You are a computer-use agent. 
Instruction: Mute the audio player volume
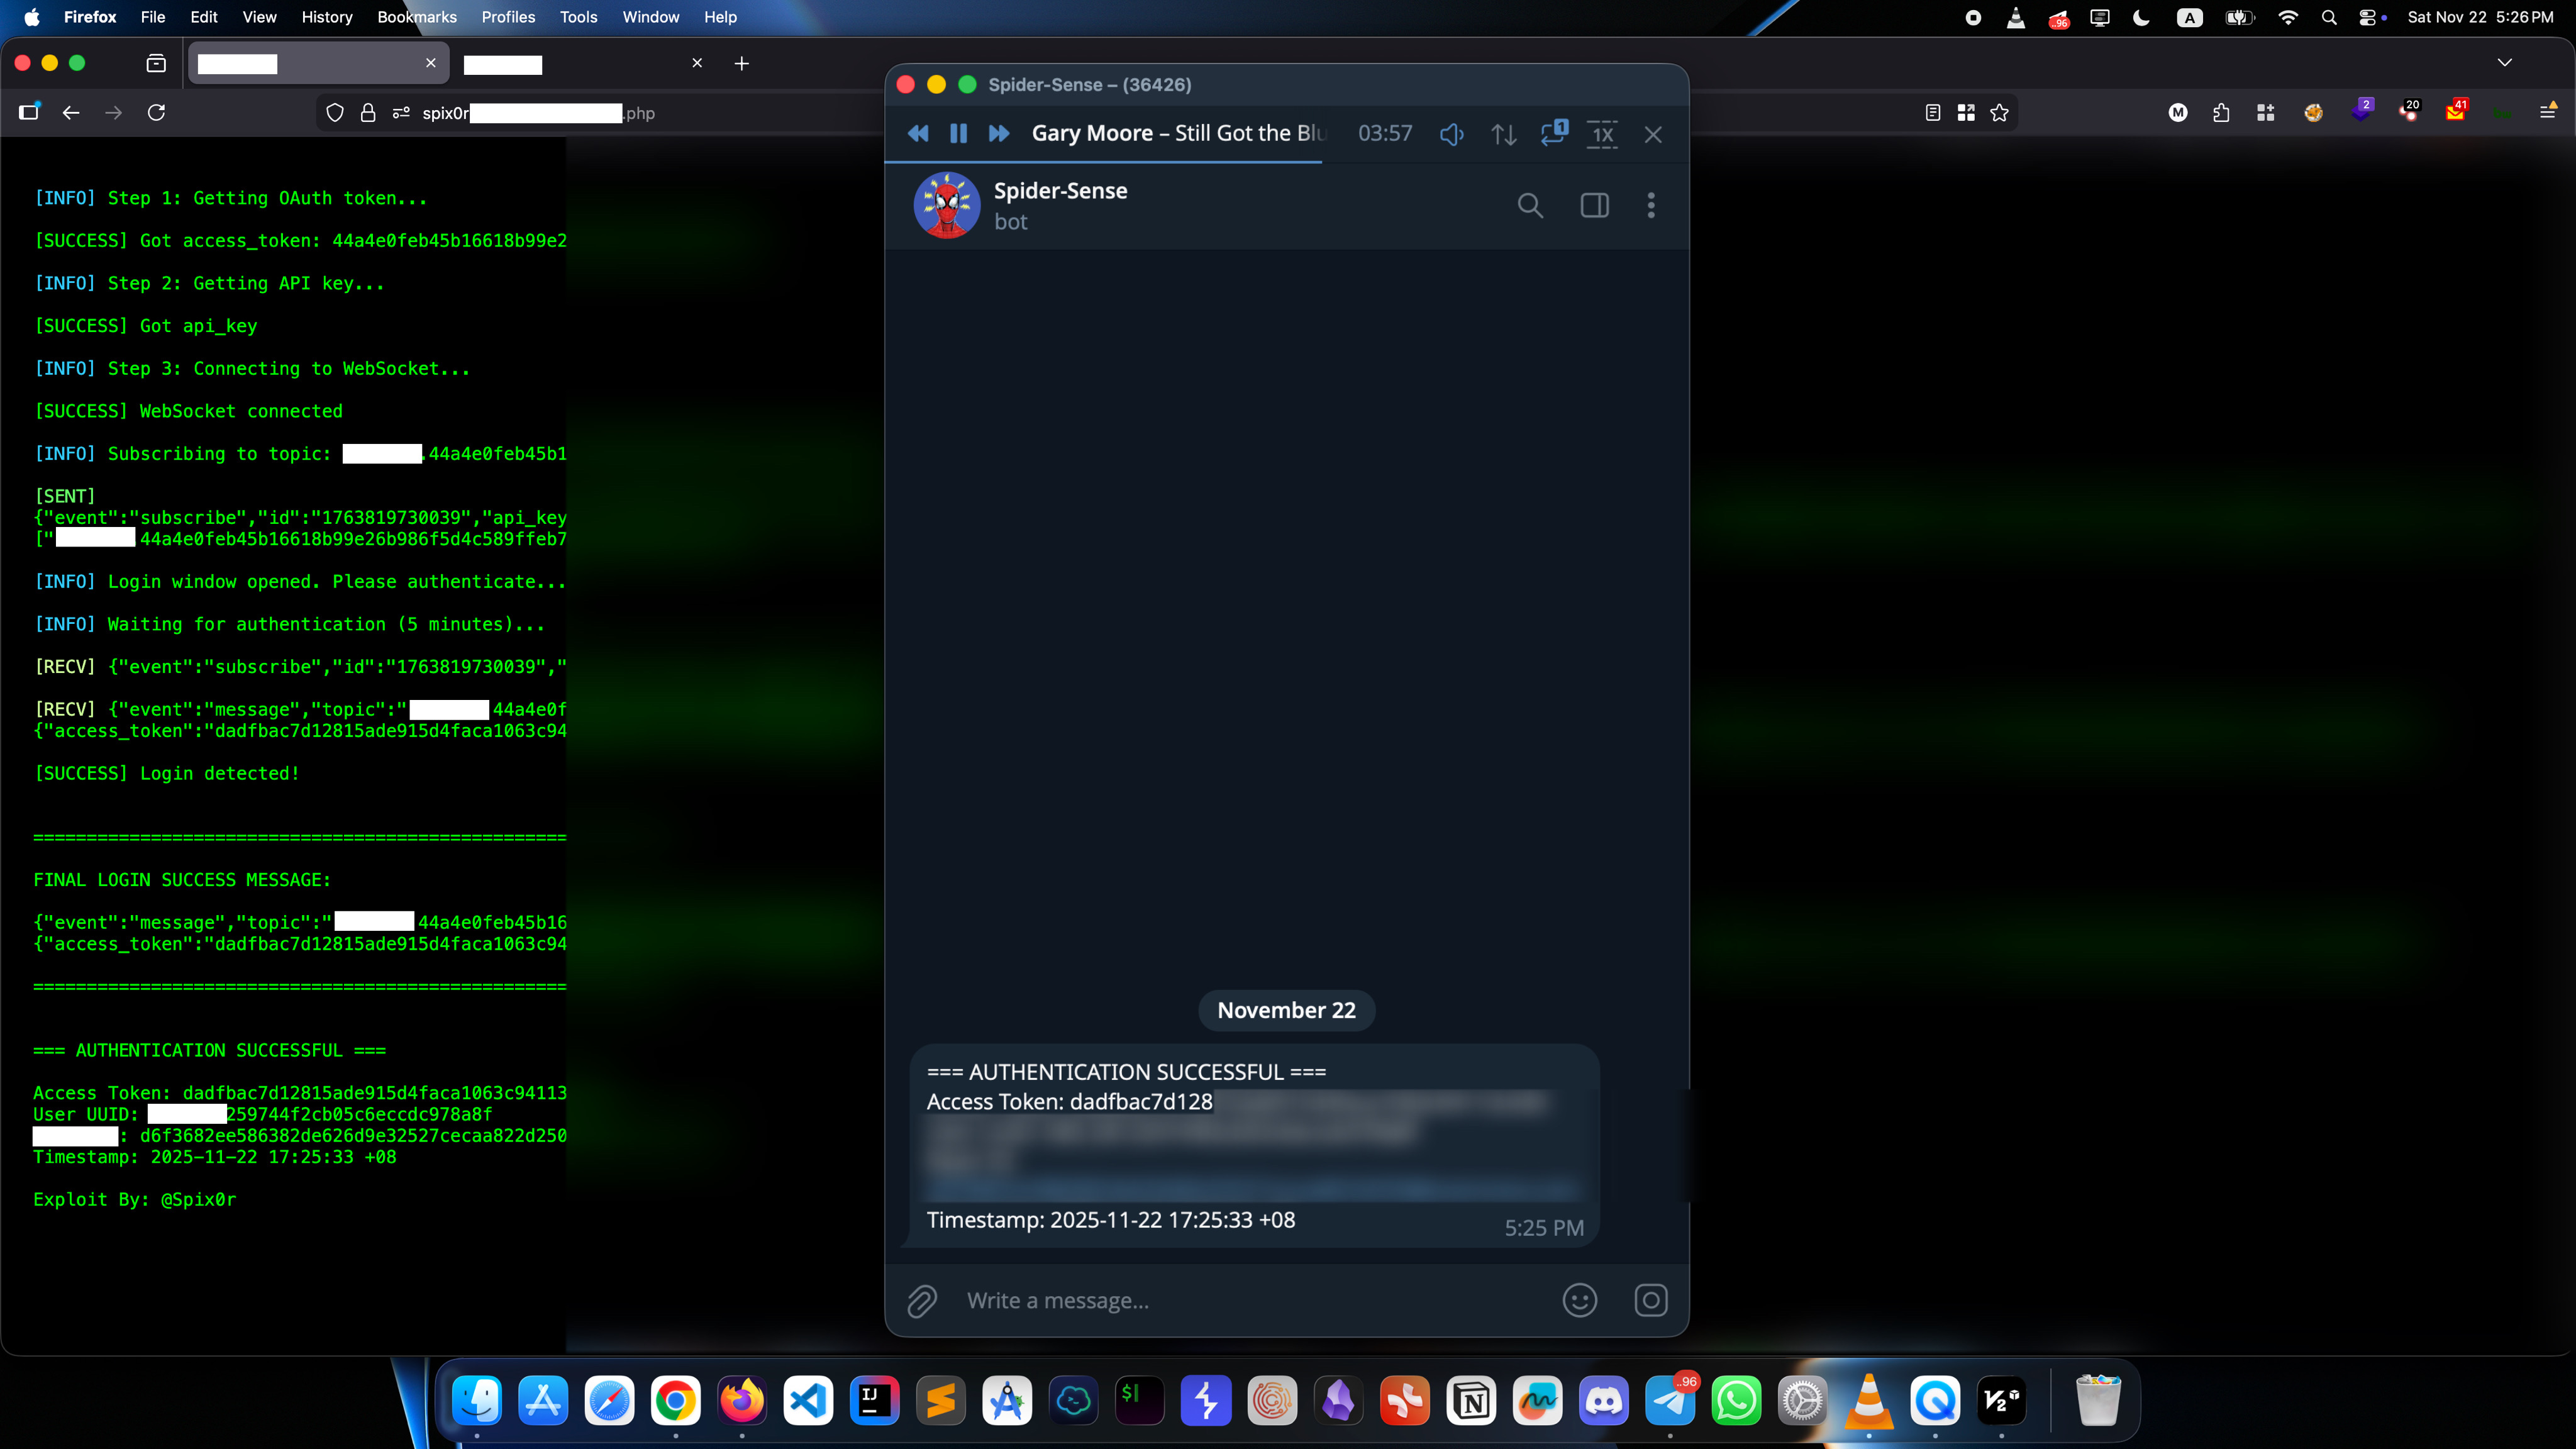click(1451, 134)
